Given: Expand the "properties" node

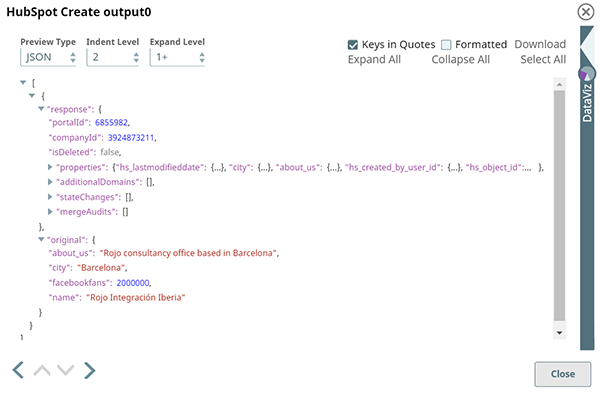Looking at the screenshot, I should 50,167.
